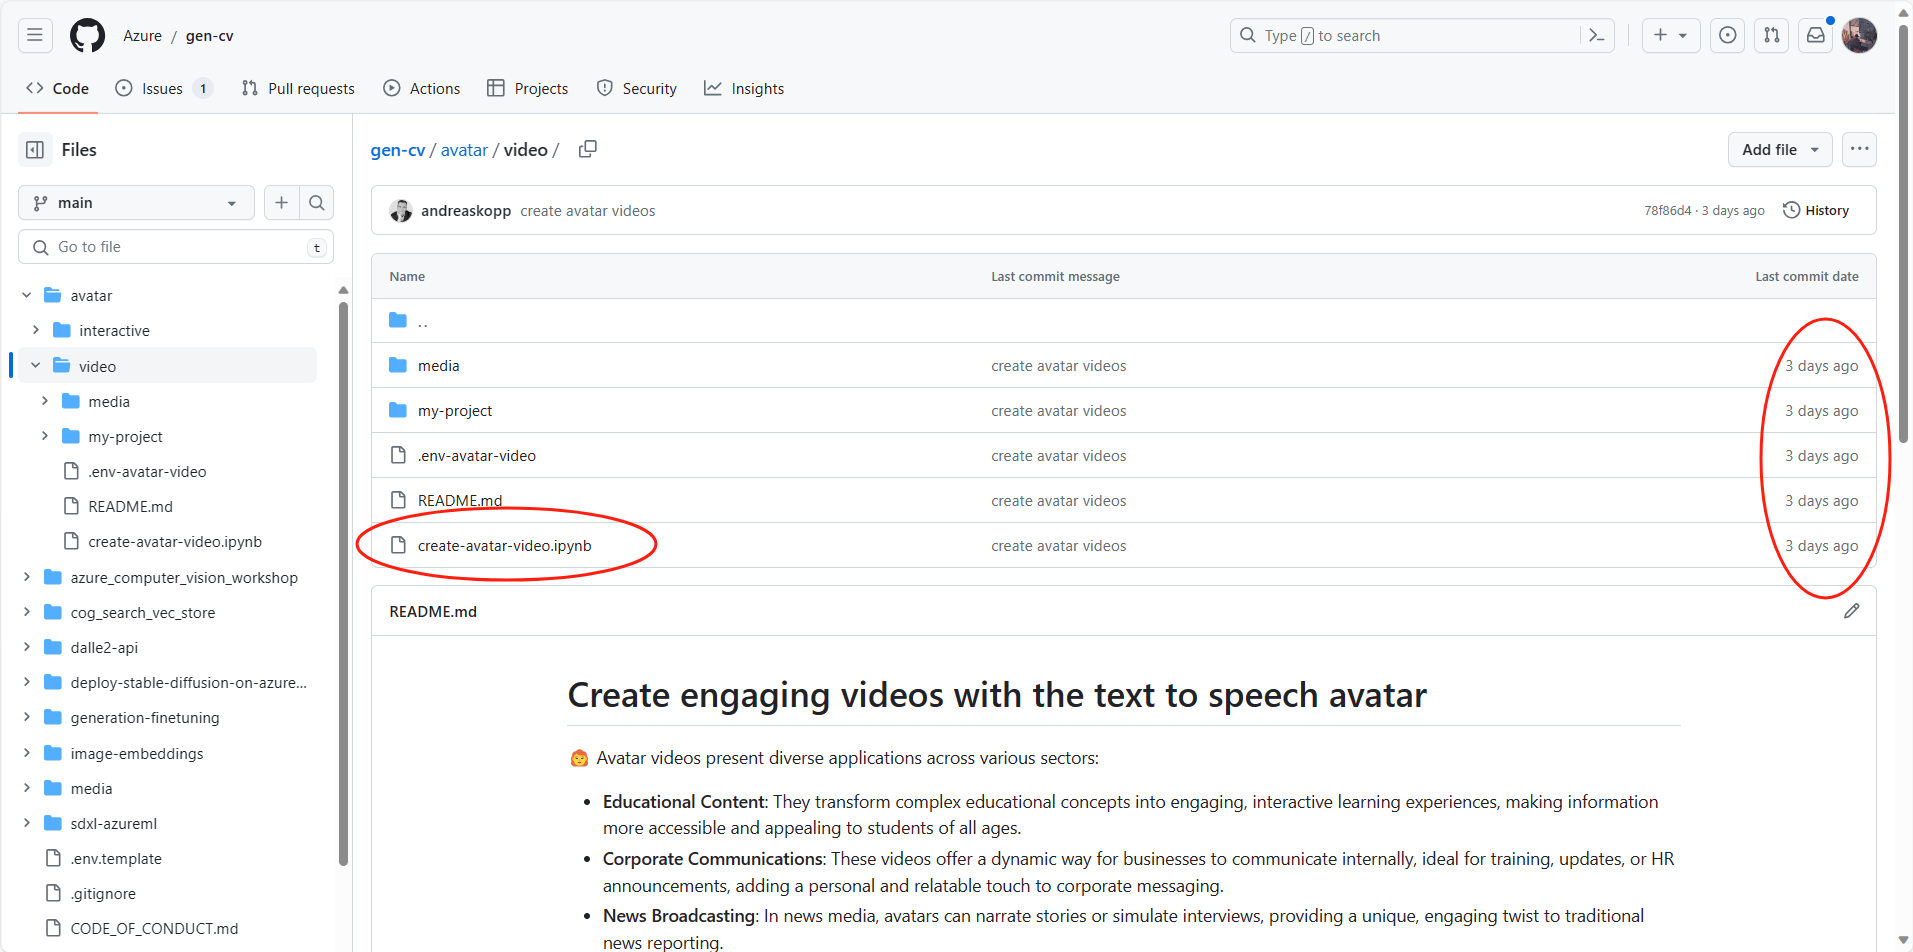Open the Projects tab
The width and height of the screenshot is (1913, 952).
coord(528,89)
